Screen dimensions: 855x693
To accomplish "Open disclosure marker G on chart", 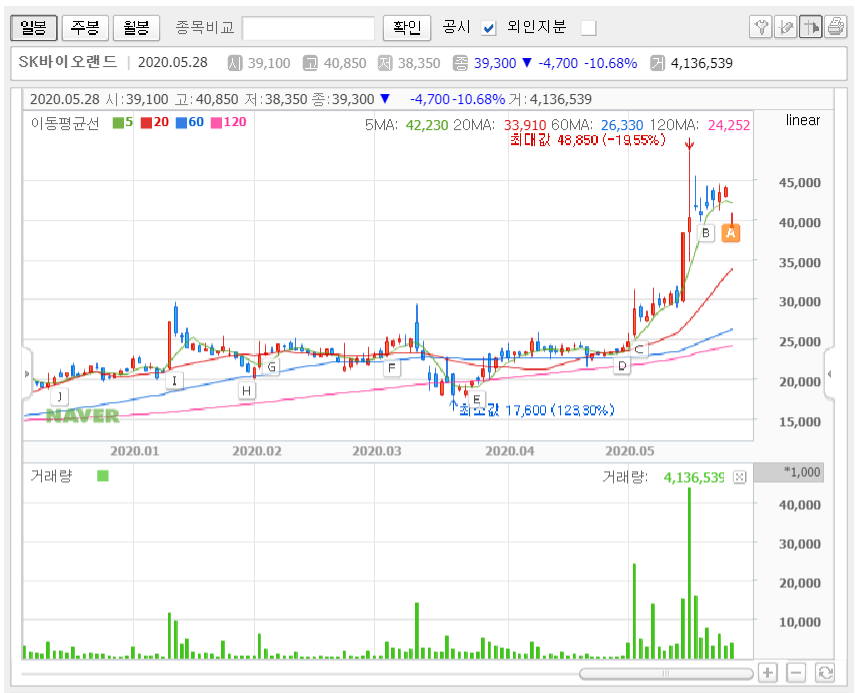I will 271,366.
